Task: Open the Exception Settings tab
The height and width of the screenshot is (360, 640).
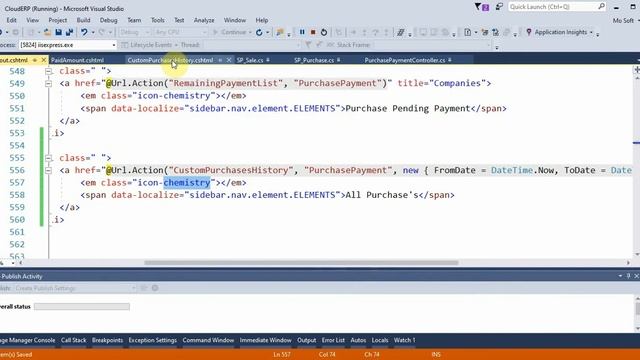Action: click(x=153, y=340)
